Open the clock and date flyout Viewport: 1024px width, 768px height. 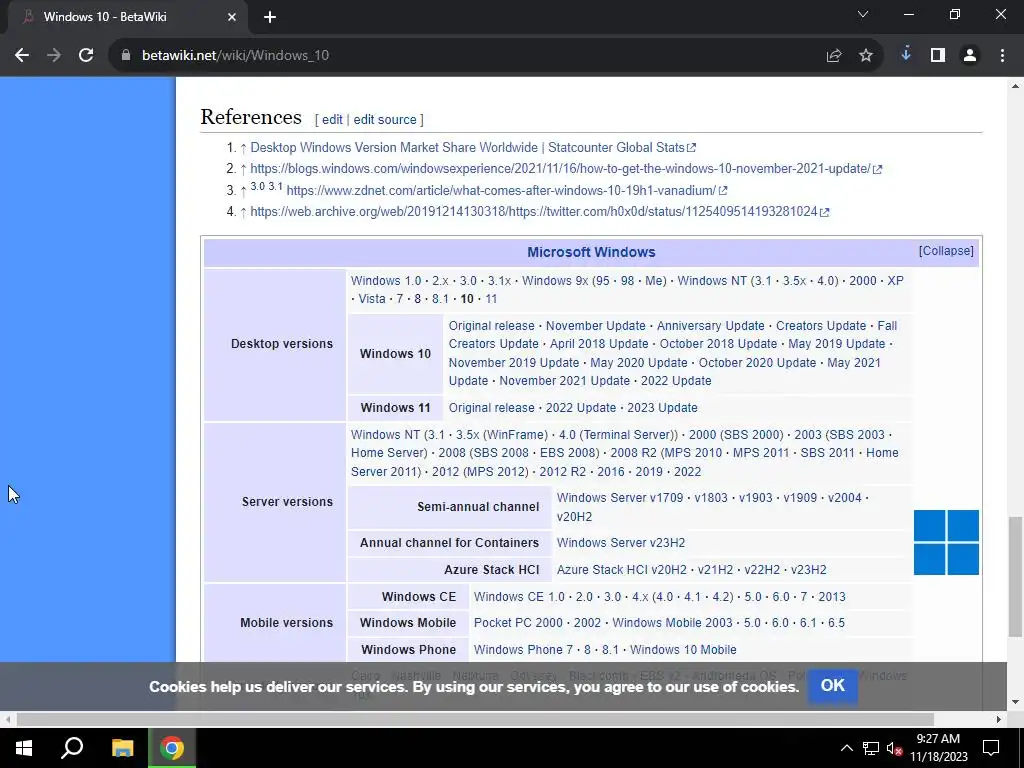pyautogui.click(x=938, y=748)
